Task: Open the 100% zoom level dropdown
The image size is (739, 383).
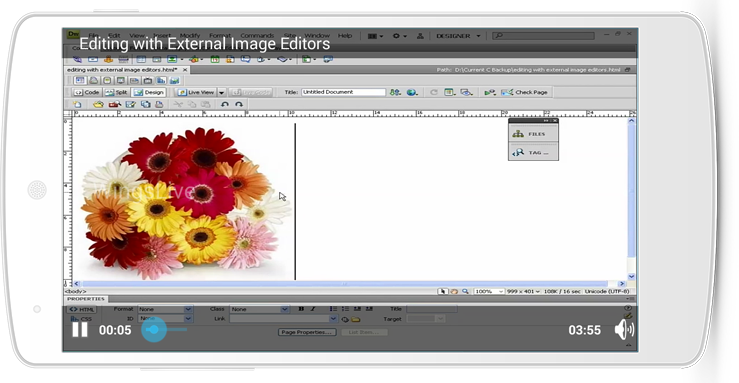Action: pos(489,292)
